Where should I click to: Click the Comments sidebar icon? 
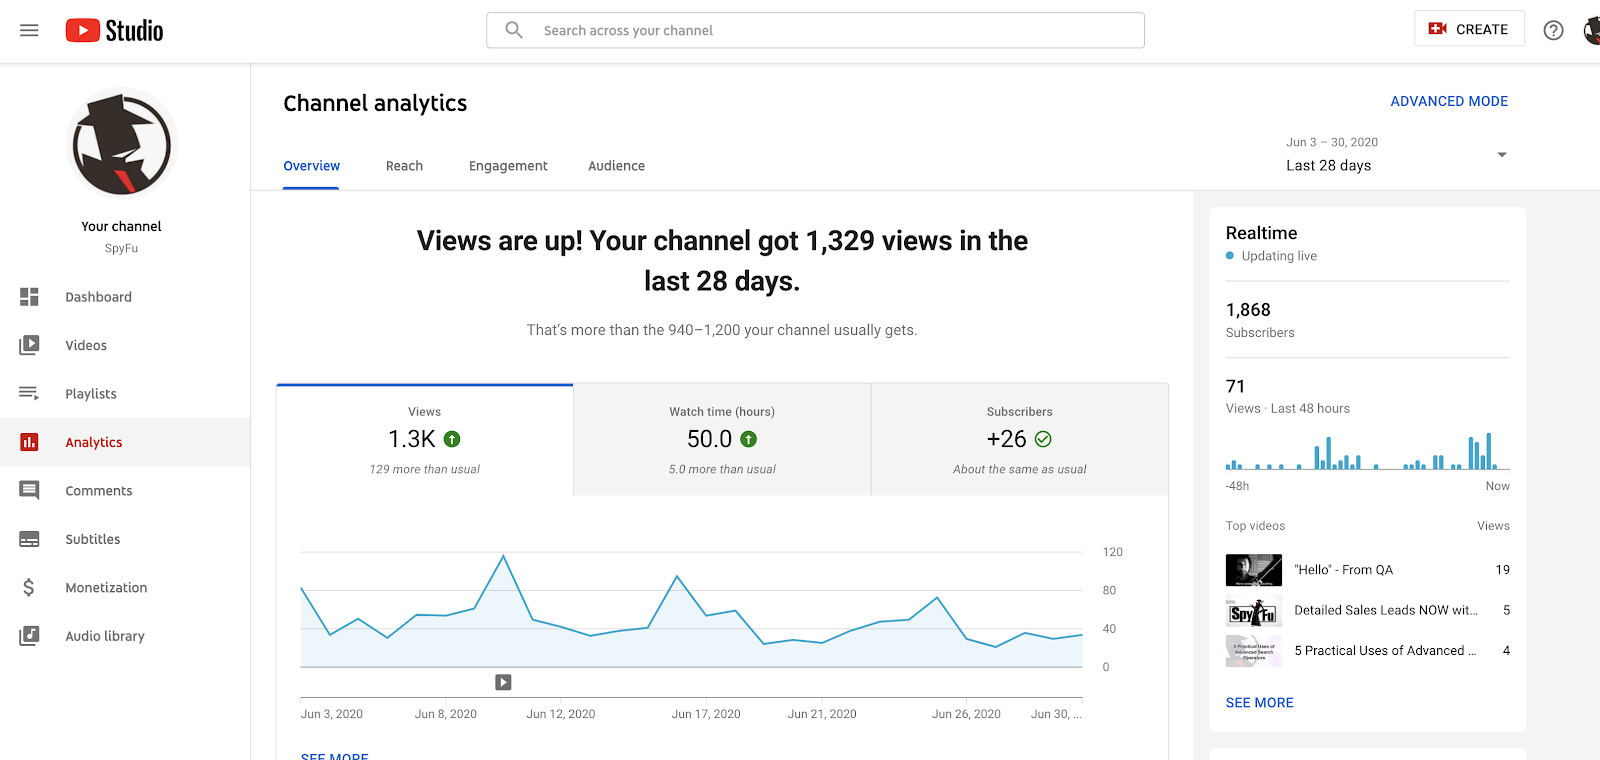coord(29,490)
